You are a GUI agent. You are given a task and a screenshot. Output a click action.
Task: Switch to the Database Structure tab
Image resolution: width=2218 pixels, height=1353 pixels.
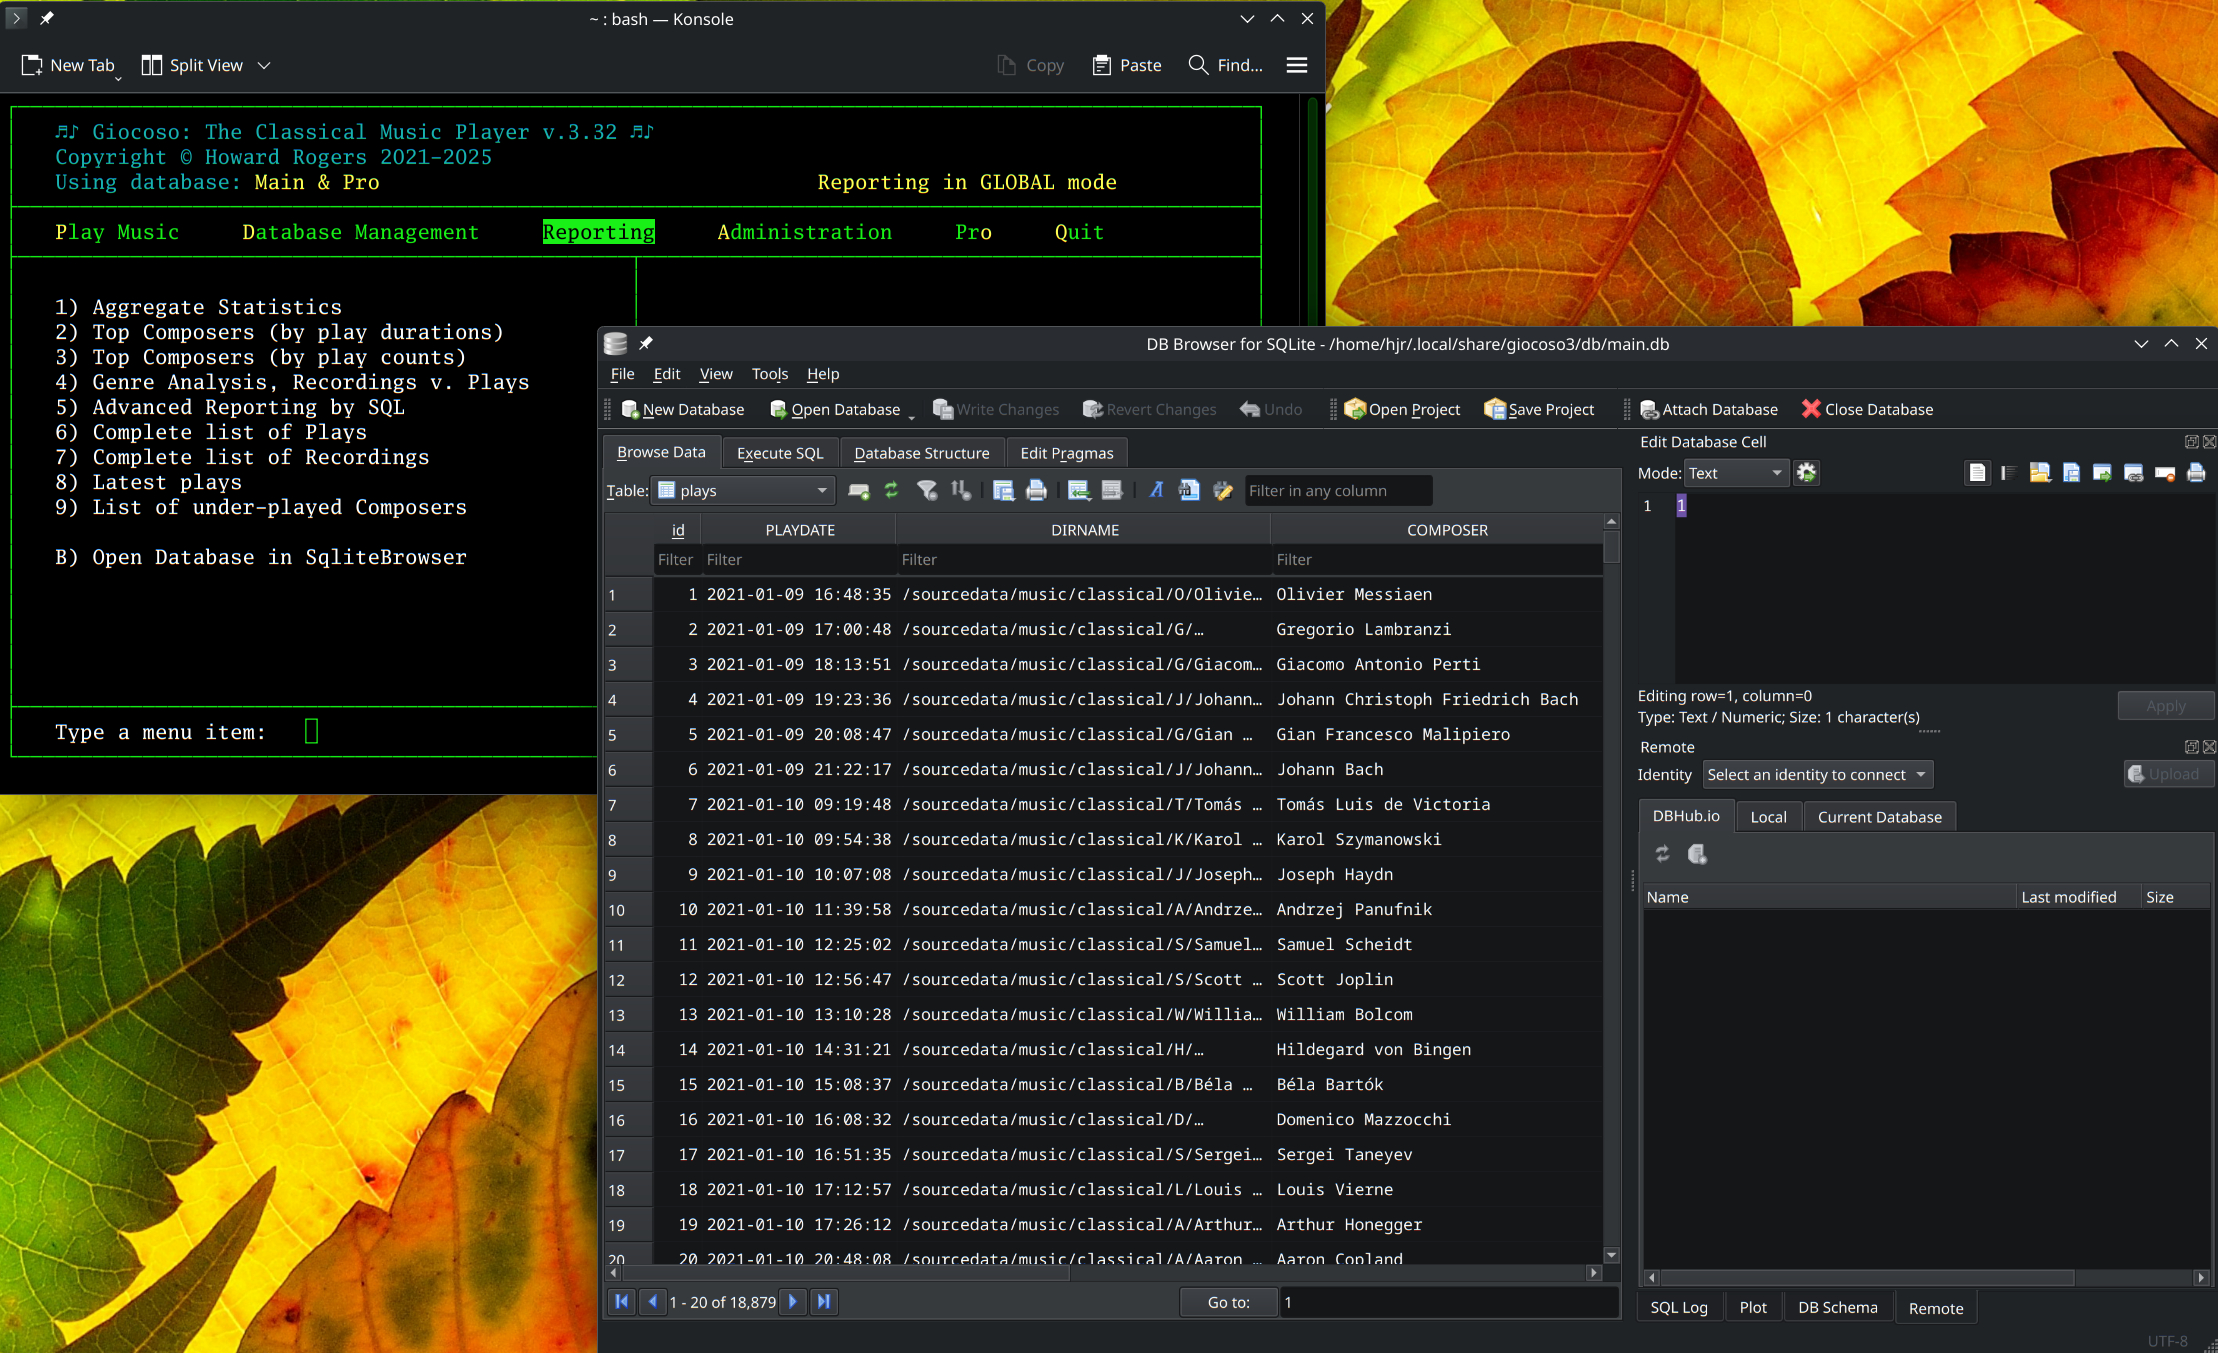click(921, 452)
